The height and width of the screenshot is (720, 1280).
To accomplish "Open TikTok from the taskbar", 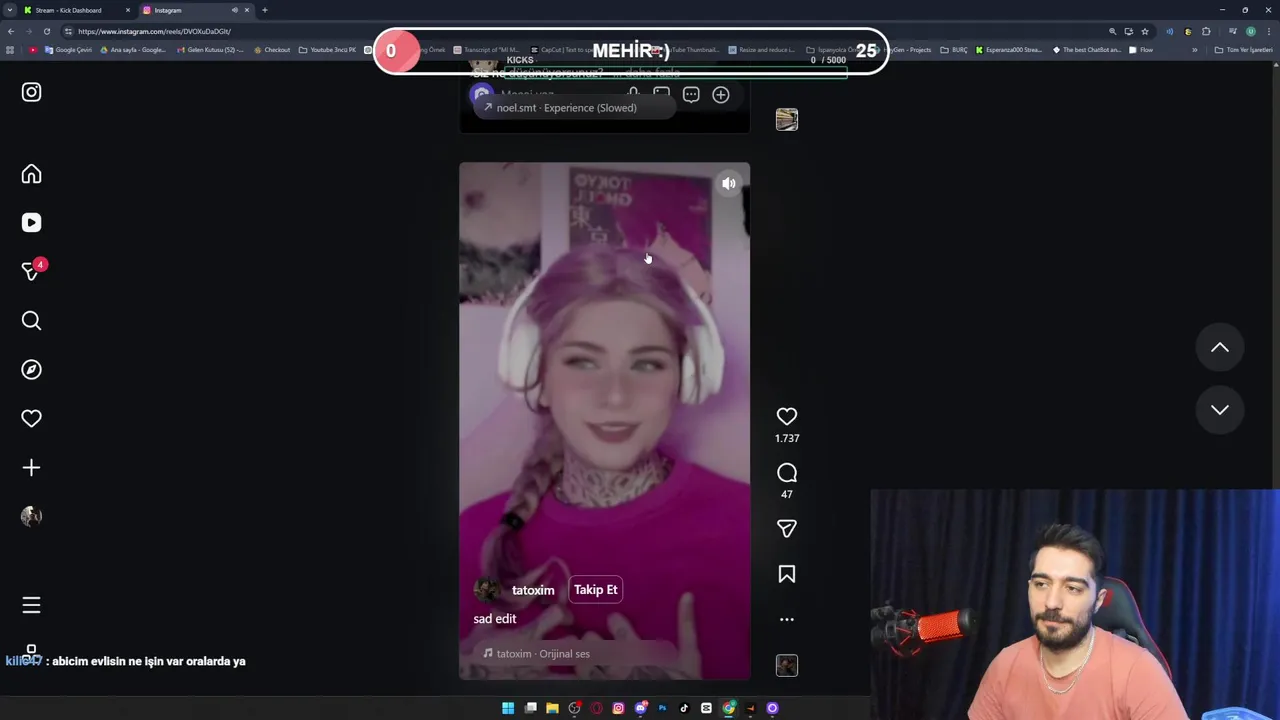I will pyautogui.click(x=684, y=708).
